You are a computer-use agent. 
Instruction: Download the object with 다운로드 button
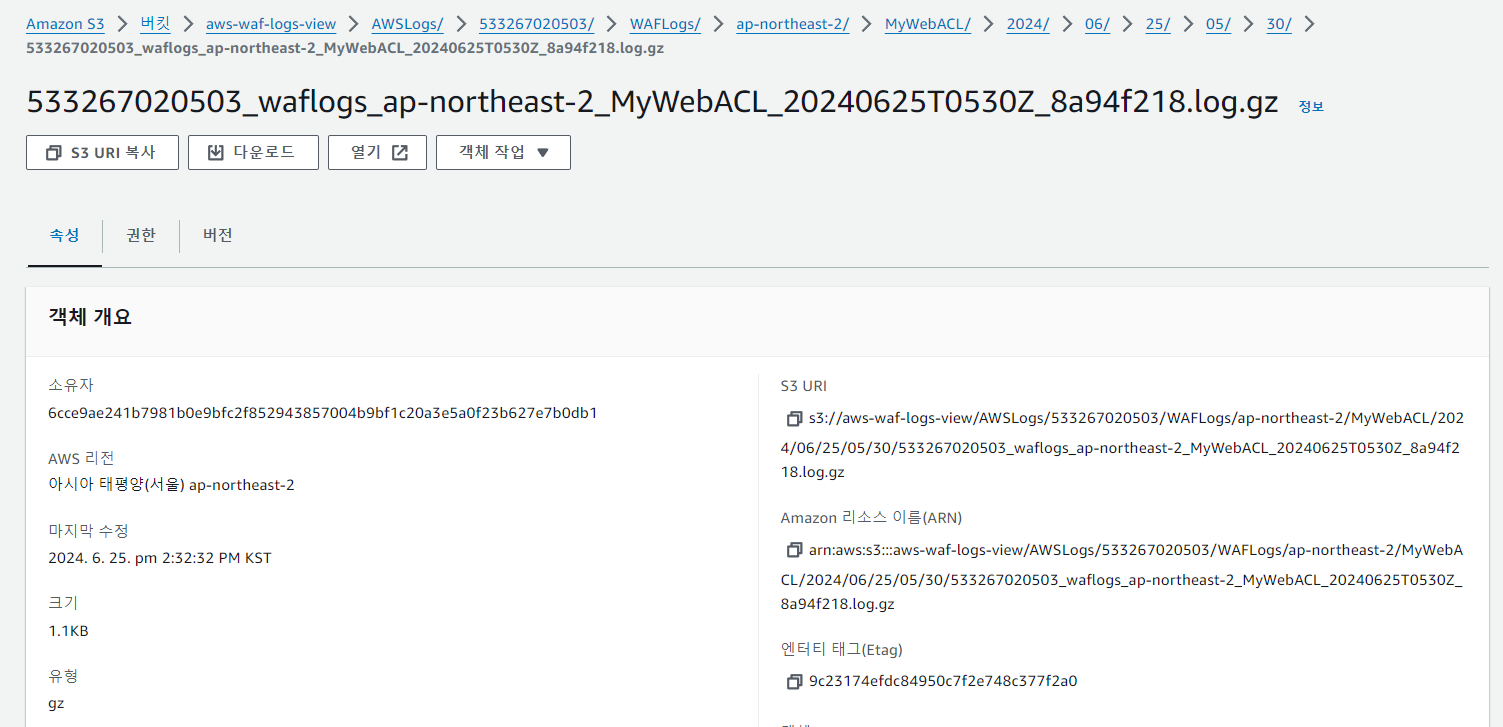point(253,153)
